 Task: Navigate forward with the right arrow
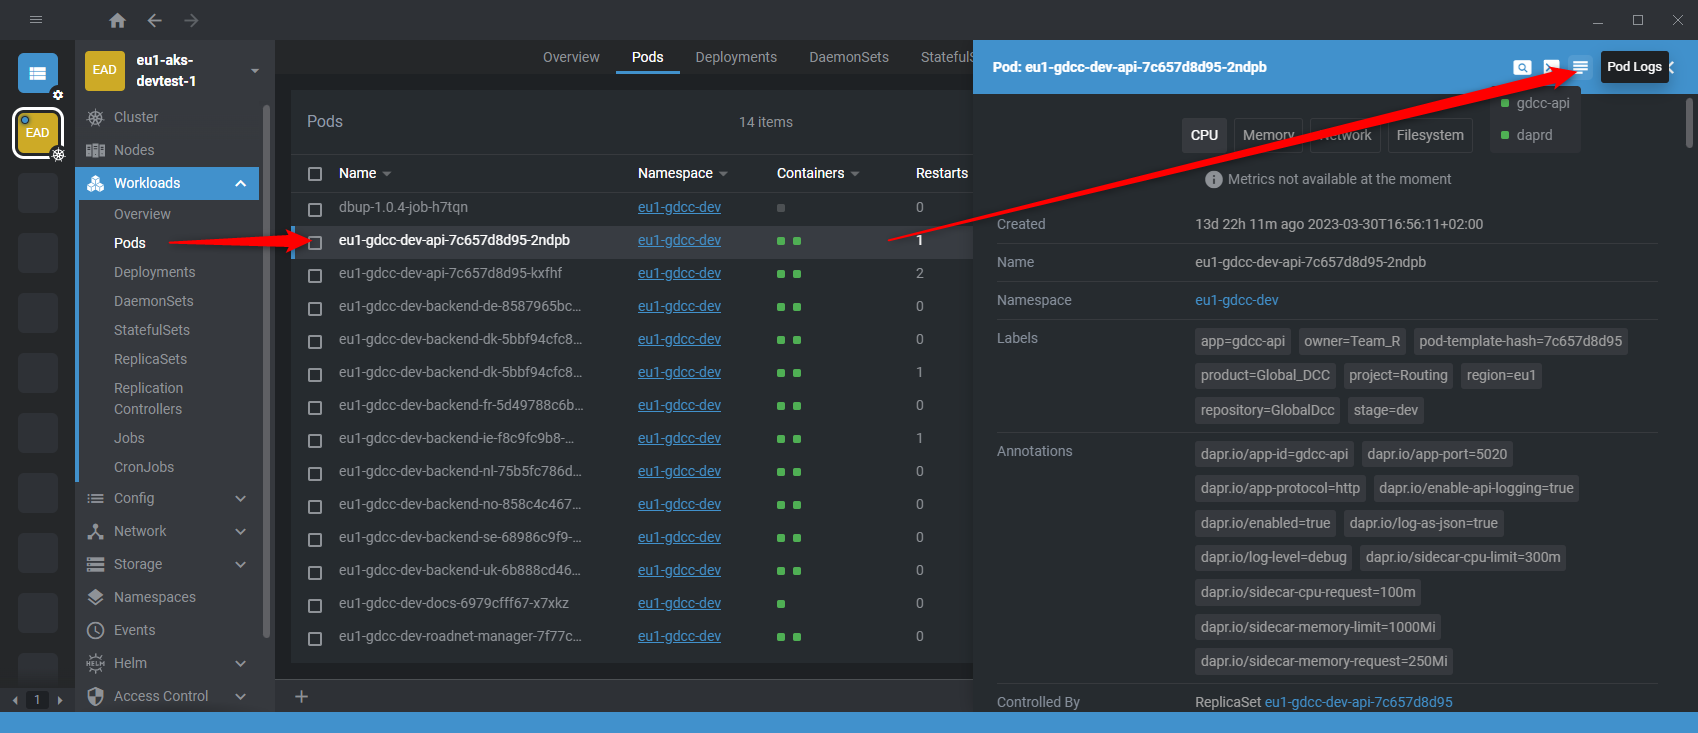[x=191, y=20]
